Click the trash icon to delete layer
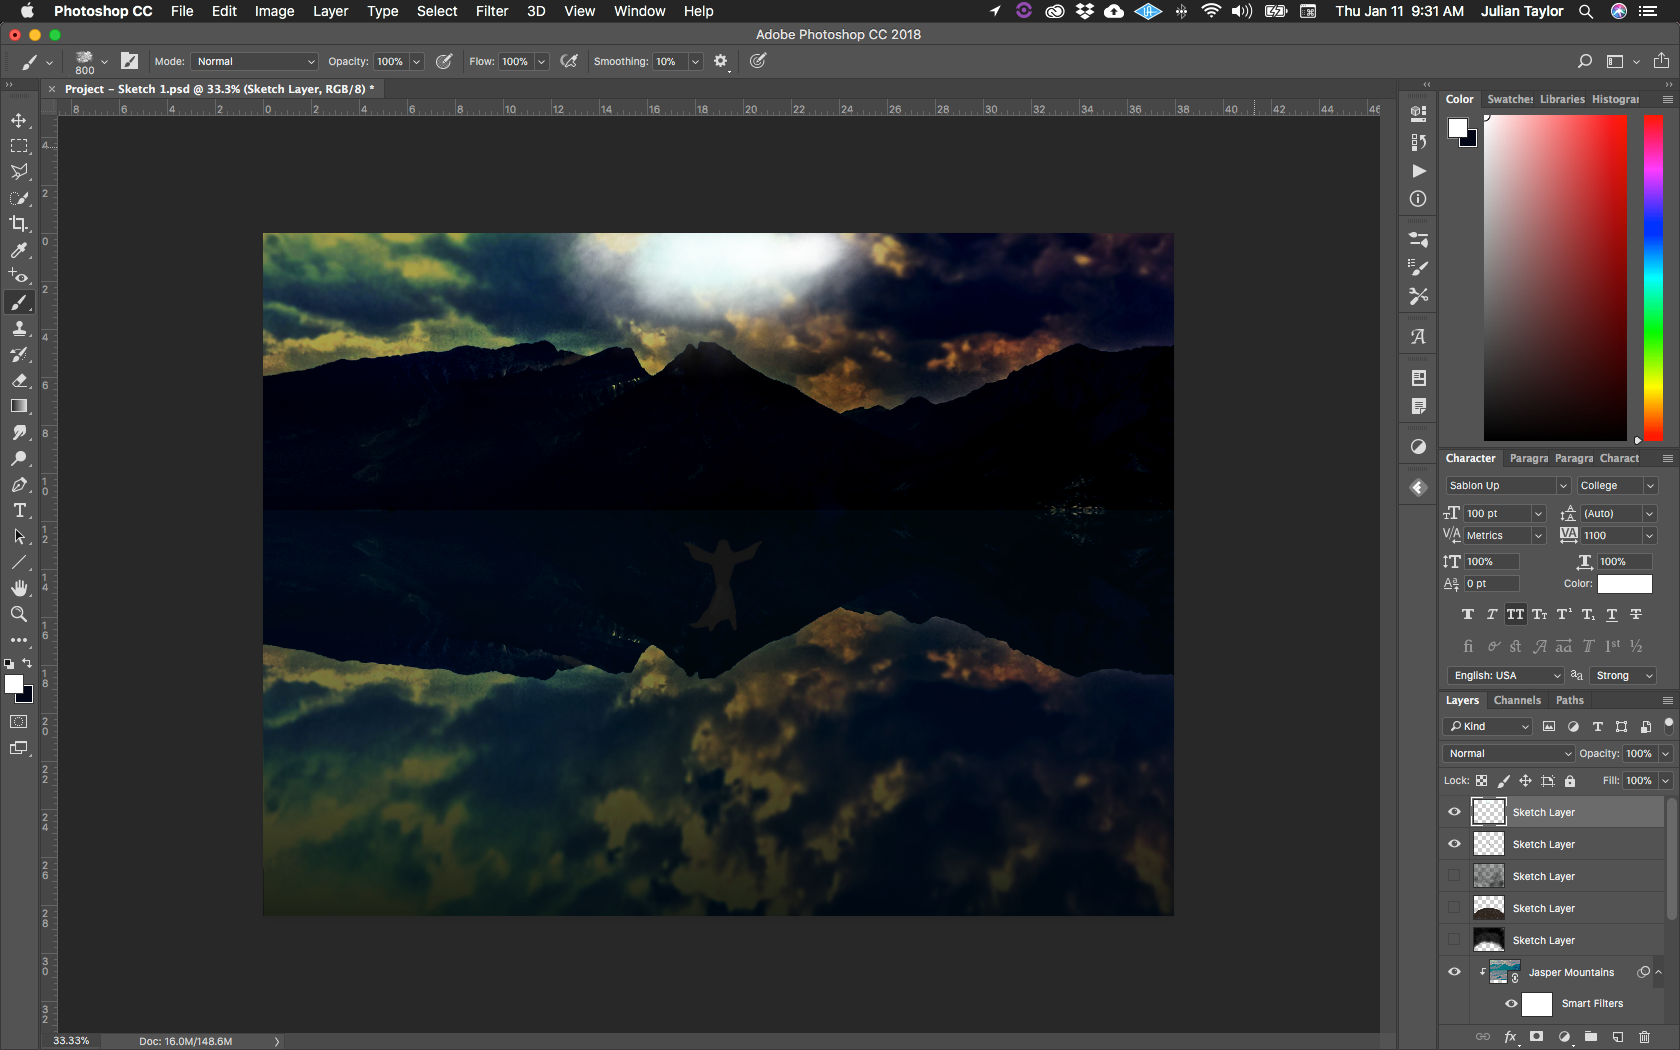1680x1050 pixels. click(x=1644, y=1037)
